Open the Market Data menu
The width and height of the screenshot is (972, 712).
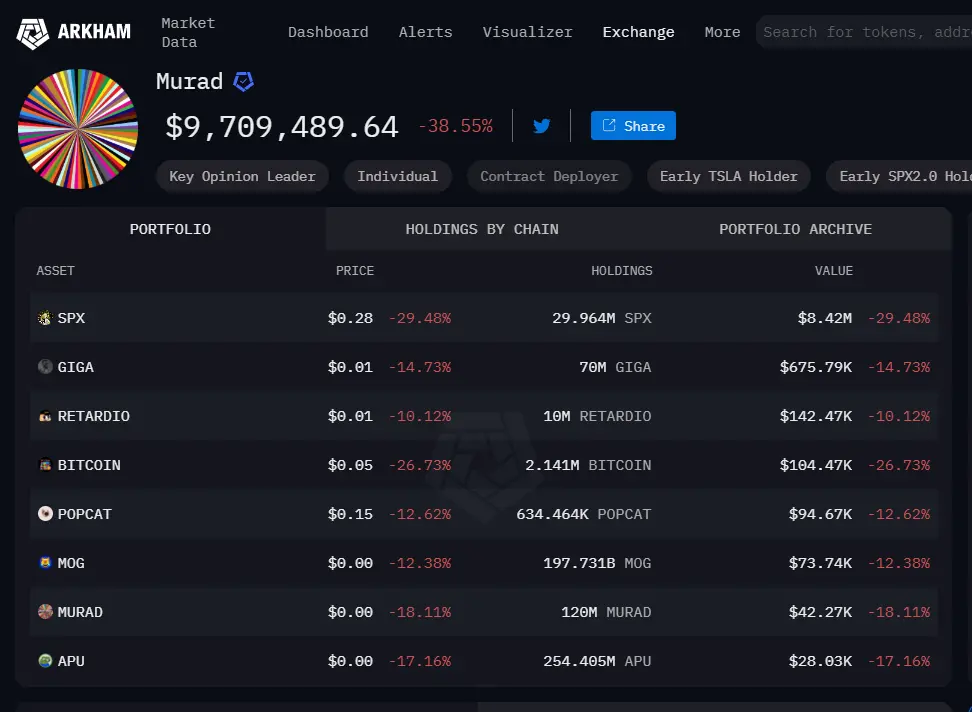tap(188, 32)
